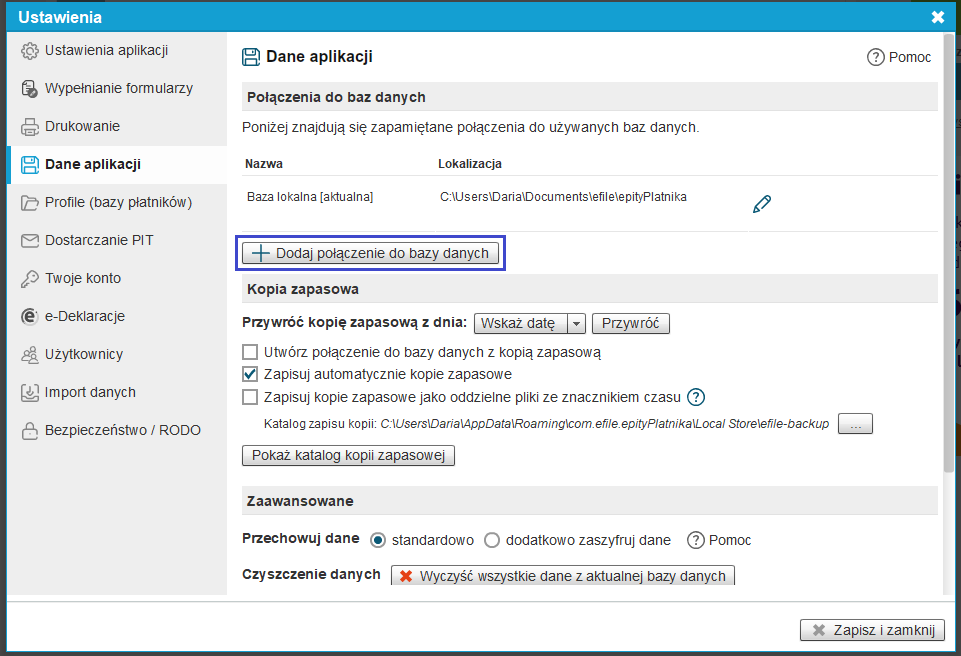Click the pencil edit icon for Baza lokalna
This screenshot has height=656, width=961.
tap(762, 204)
